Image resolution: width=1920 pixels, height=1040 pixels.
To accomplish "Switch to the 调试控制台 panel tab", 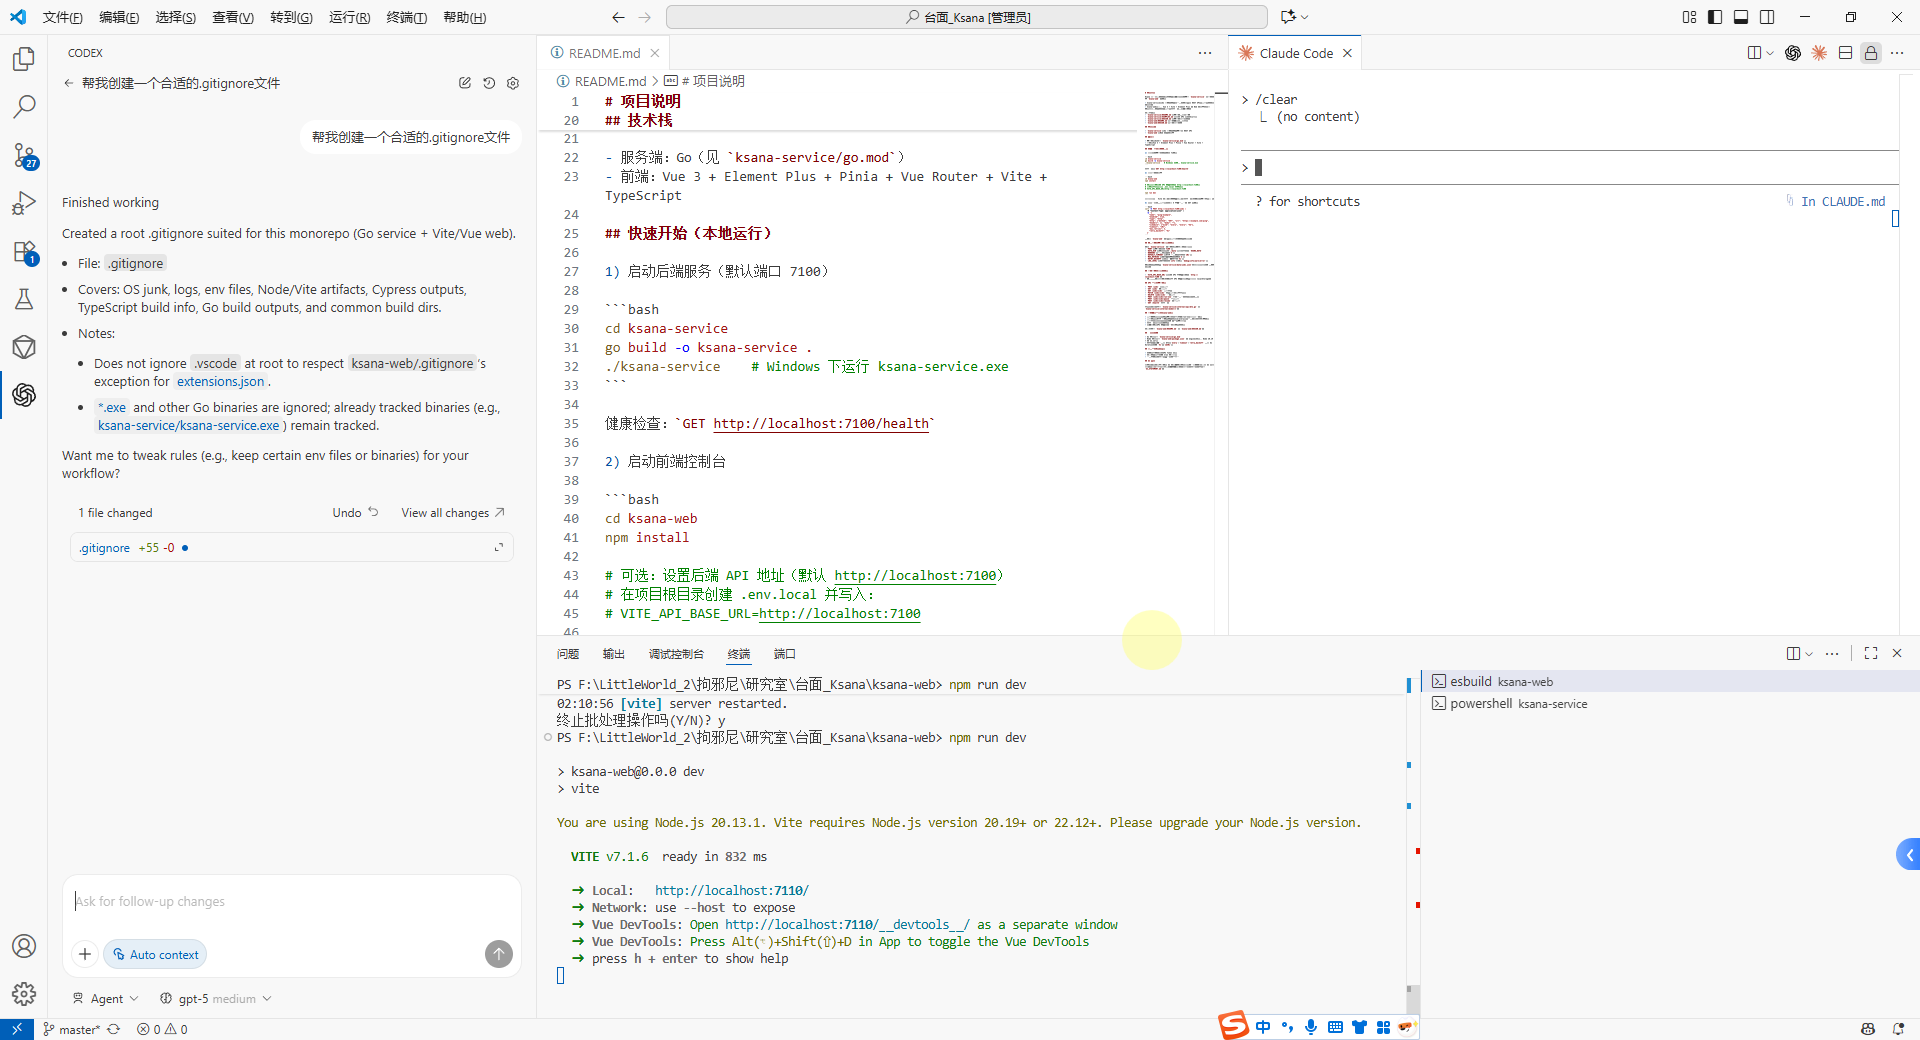I will point(676,654).
